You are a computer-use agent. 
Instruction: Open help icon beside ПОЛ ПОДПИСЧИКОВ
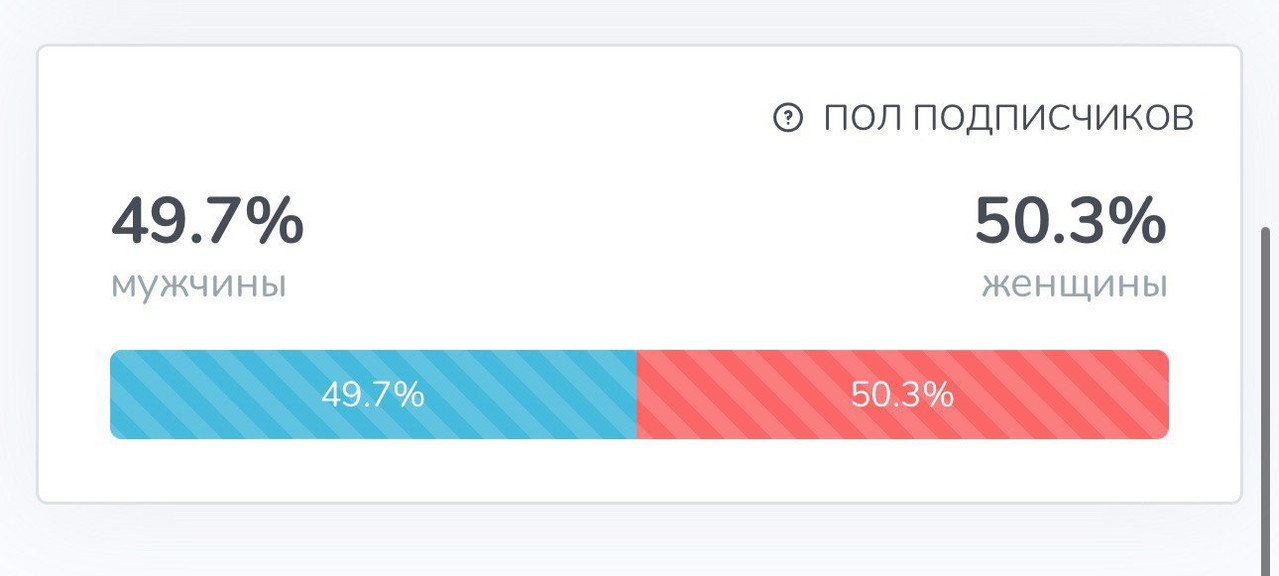788,118
